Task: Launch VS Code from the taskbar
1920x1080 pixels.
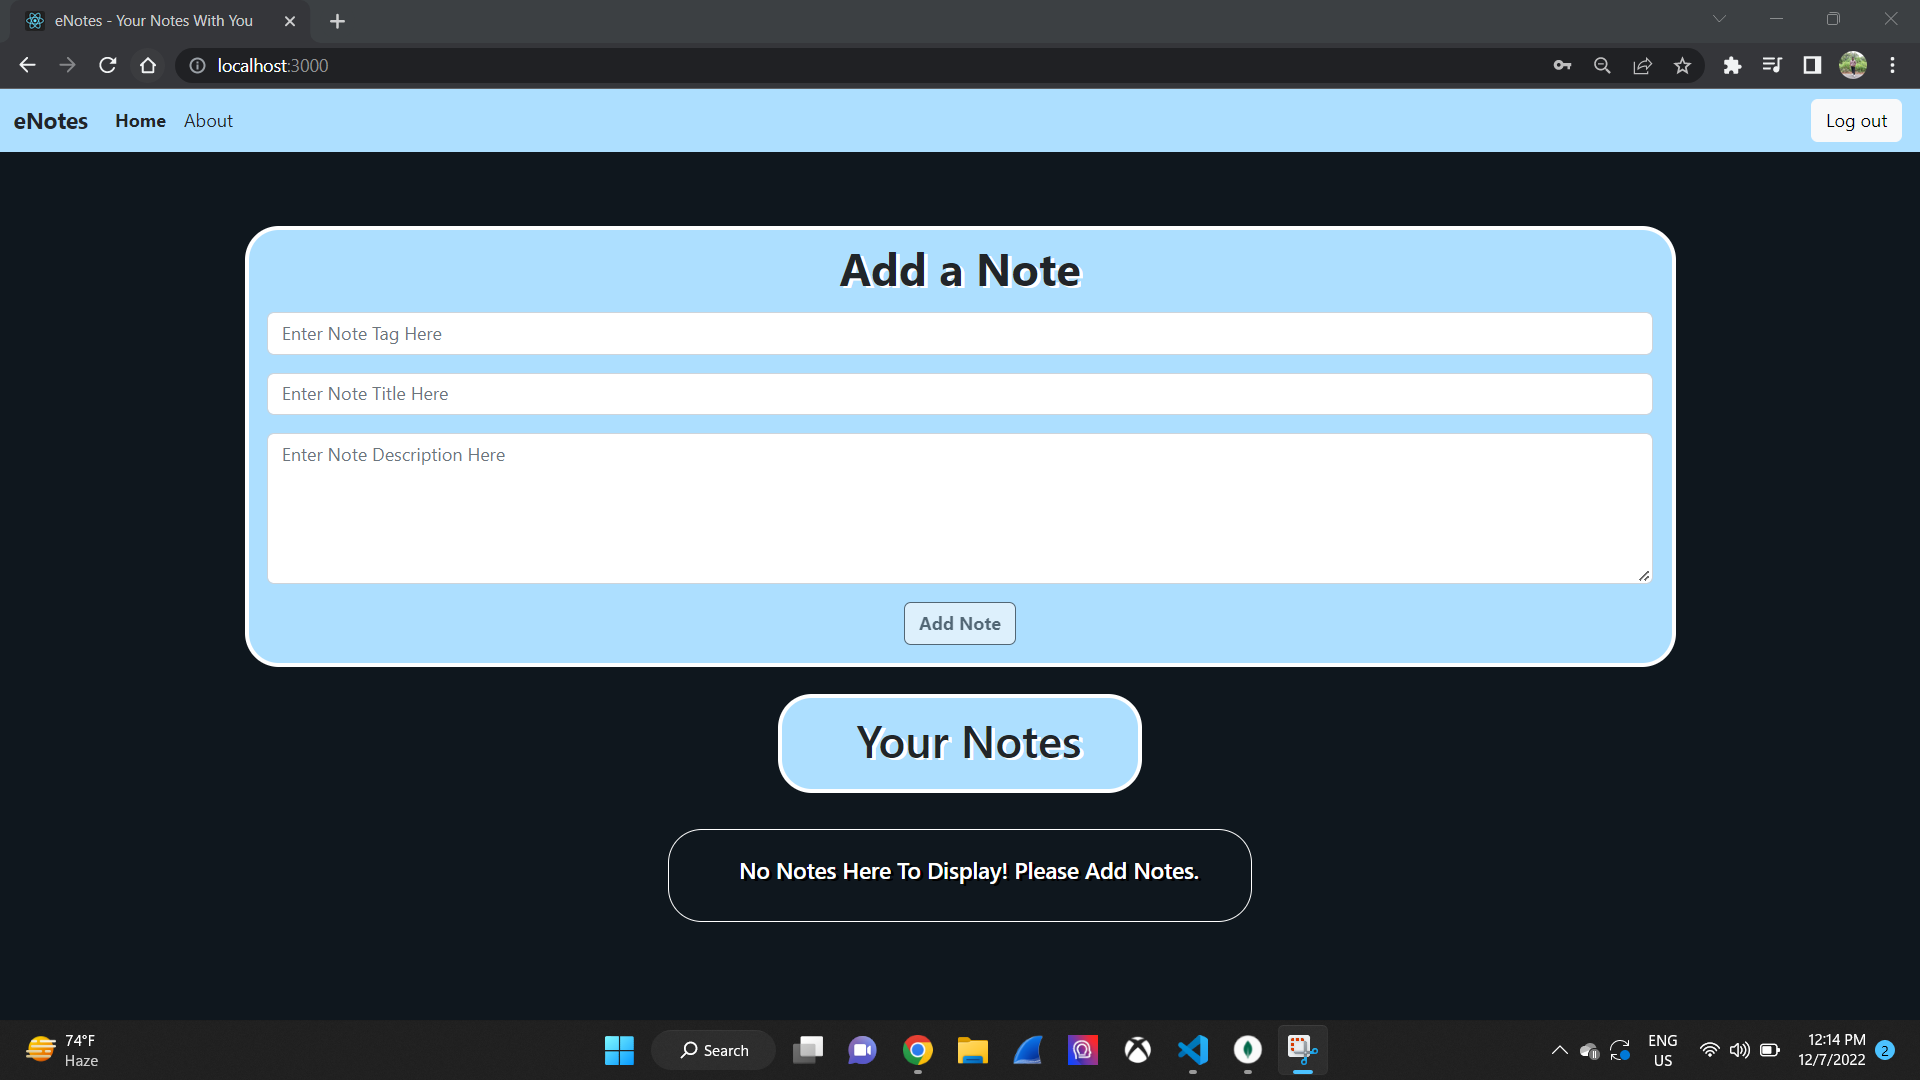Action: 1192,1050
